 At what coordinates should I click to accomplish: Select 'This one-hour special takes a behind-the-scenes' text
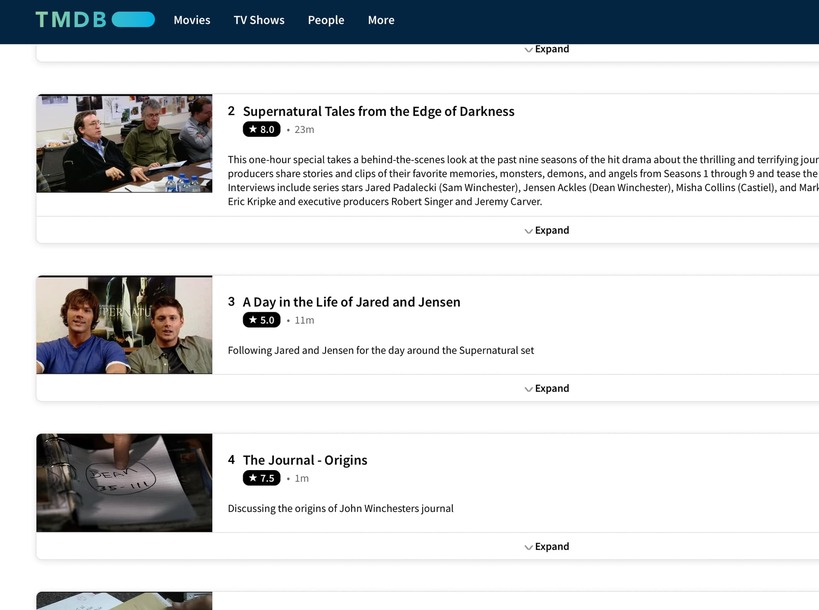pos(523,181)
